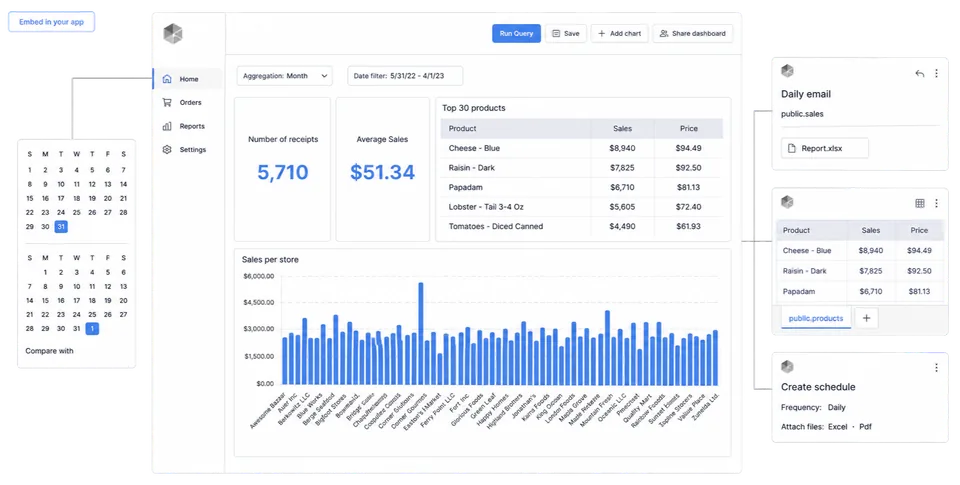
Task: Click the Sales per store chart title
Action: pyautogui.click(x=270, y=260)
